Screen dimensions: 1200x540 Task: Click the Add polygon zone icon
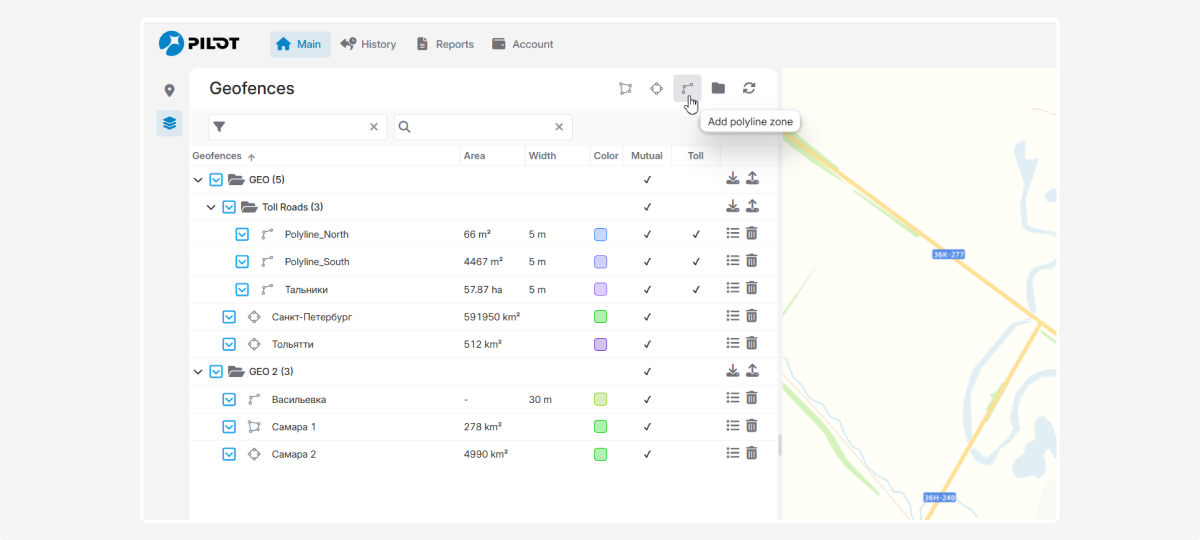625,88
